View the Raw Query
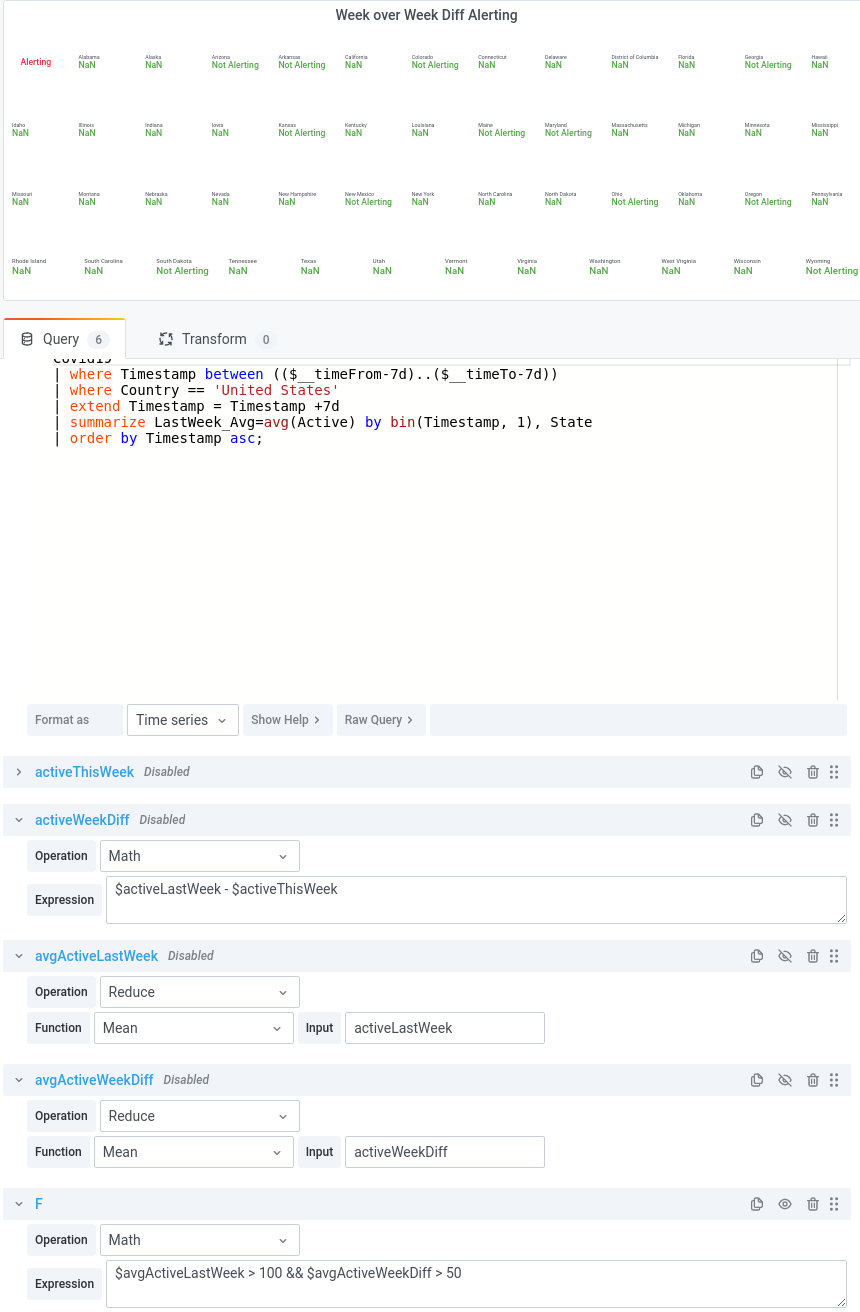This screenshot has width=860, height=1312. (x=381, y=719)
